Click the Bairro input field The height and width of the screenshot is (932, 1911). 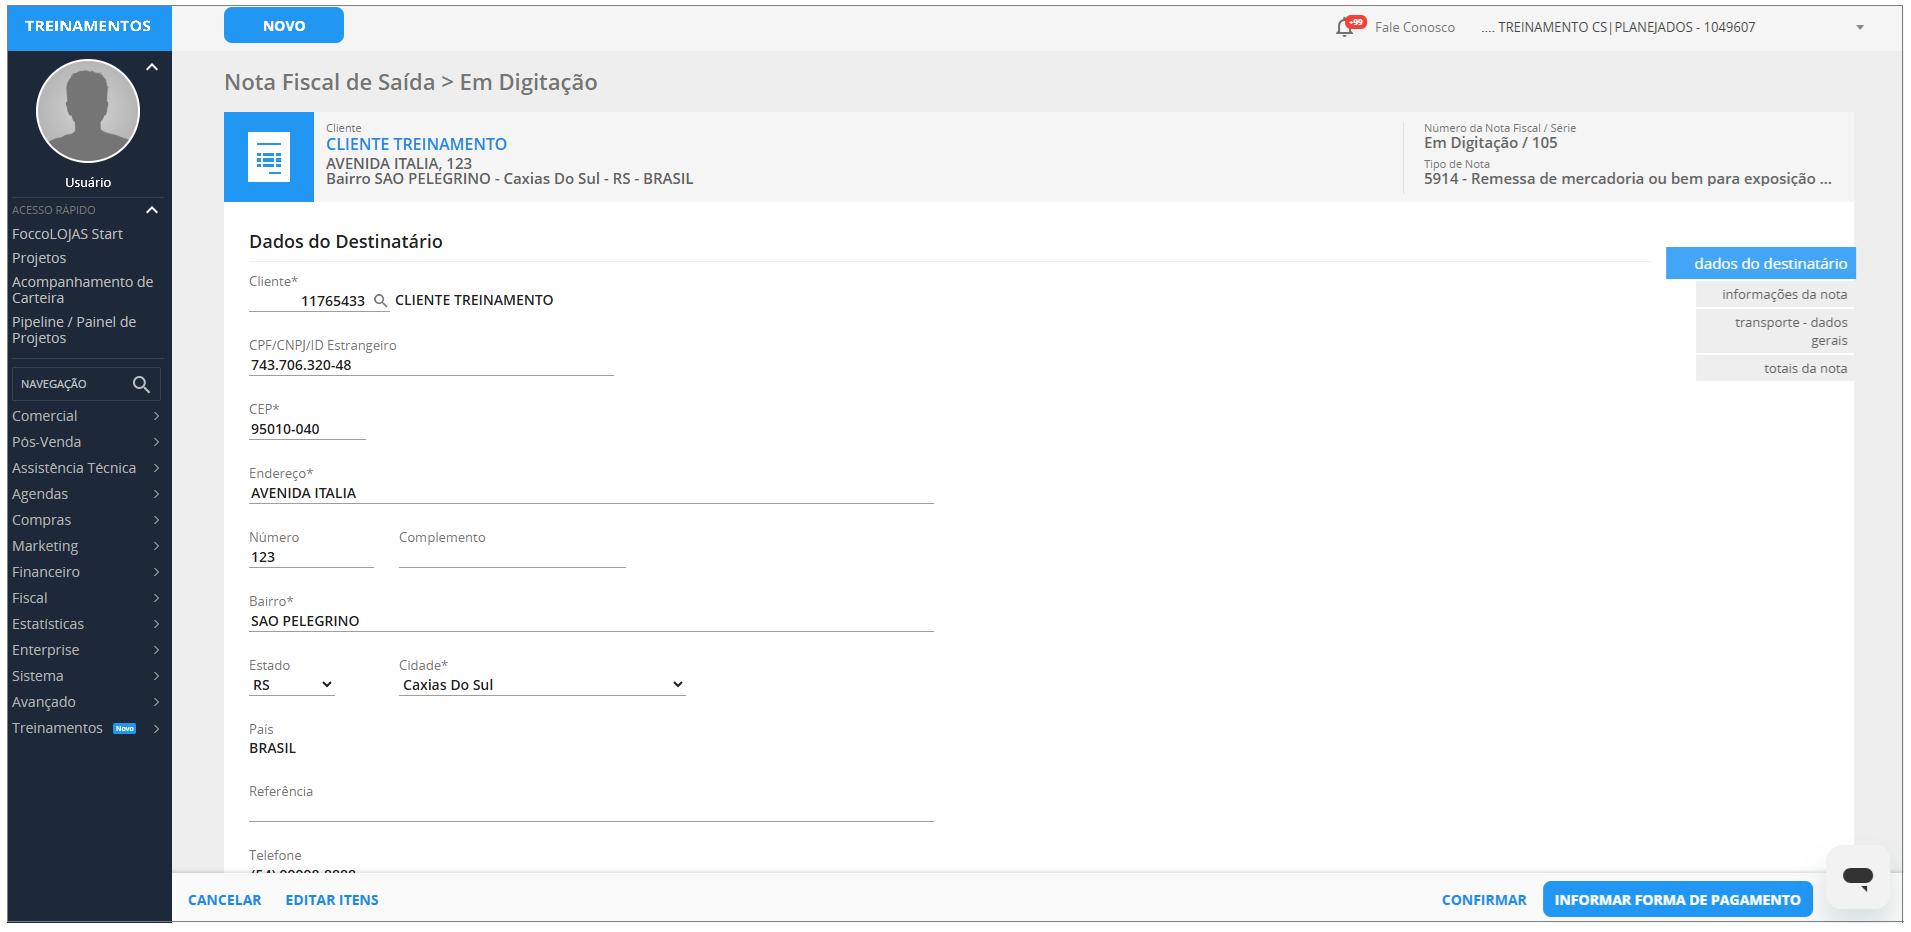(x=591, y=621)
